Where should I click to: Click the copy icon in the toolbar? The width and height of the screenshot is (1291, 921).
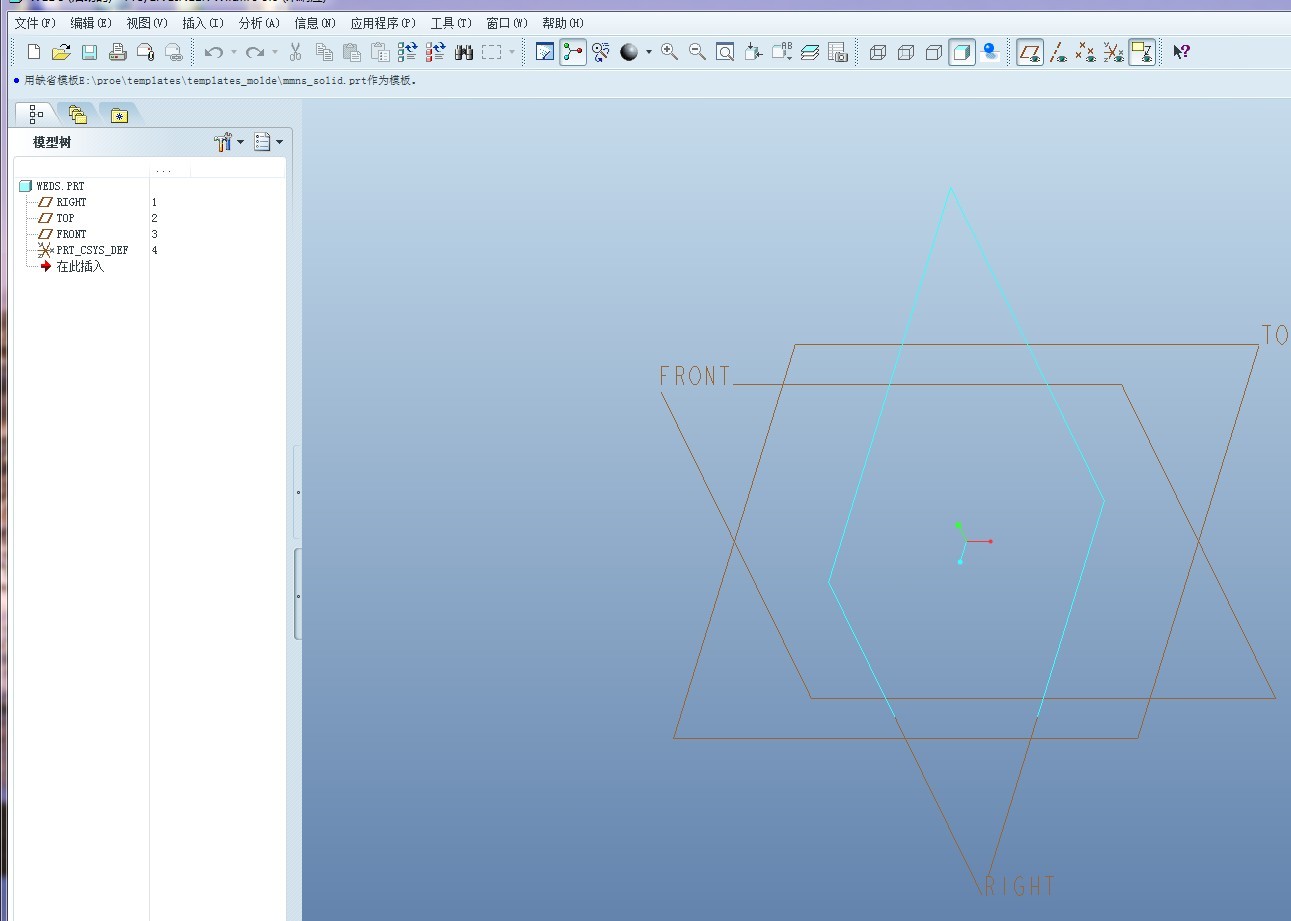click(324, 52)
